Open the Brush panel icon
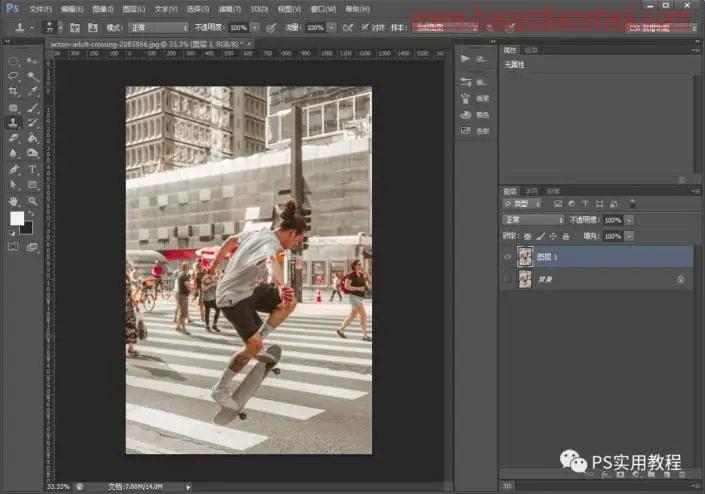Image resolution: width=705 pixels, height=494 pixels. tap(465, 98)
